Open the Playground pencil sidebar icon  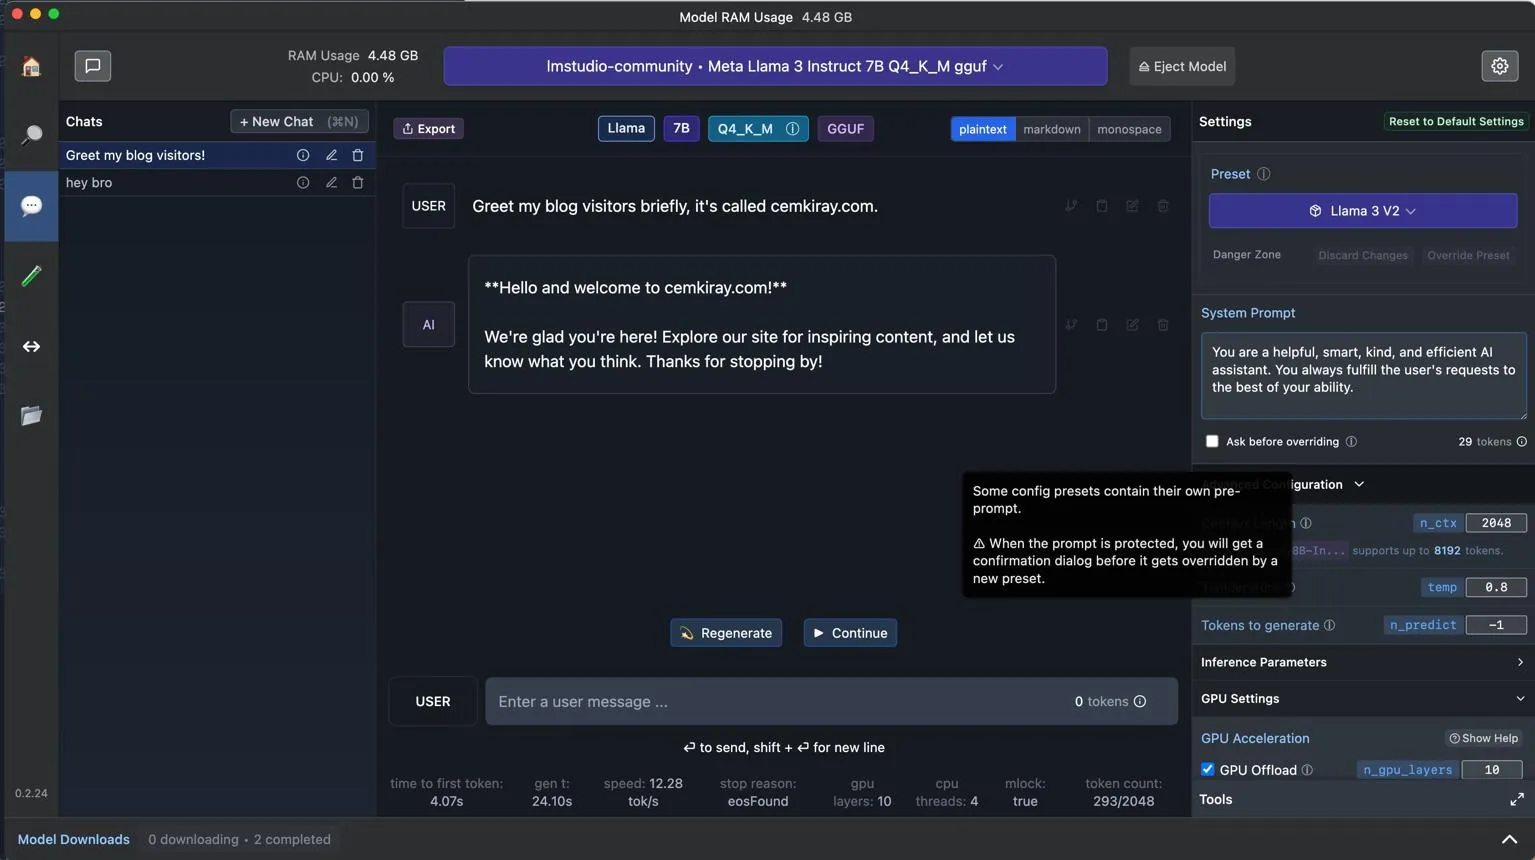pyautogui.click(x=31, y=276)
